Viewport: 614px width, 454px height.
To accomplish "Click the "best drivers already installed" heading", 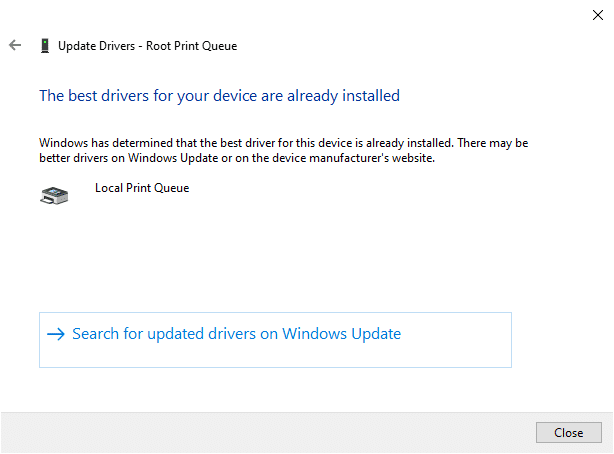I will pyautogui.click(x=219, y=96).
